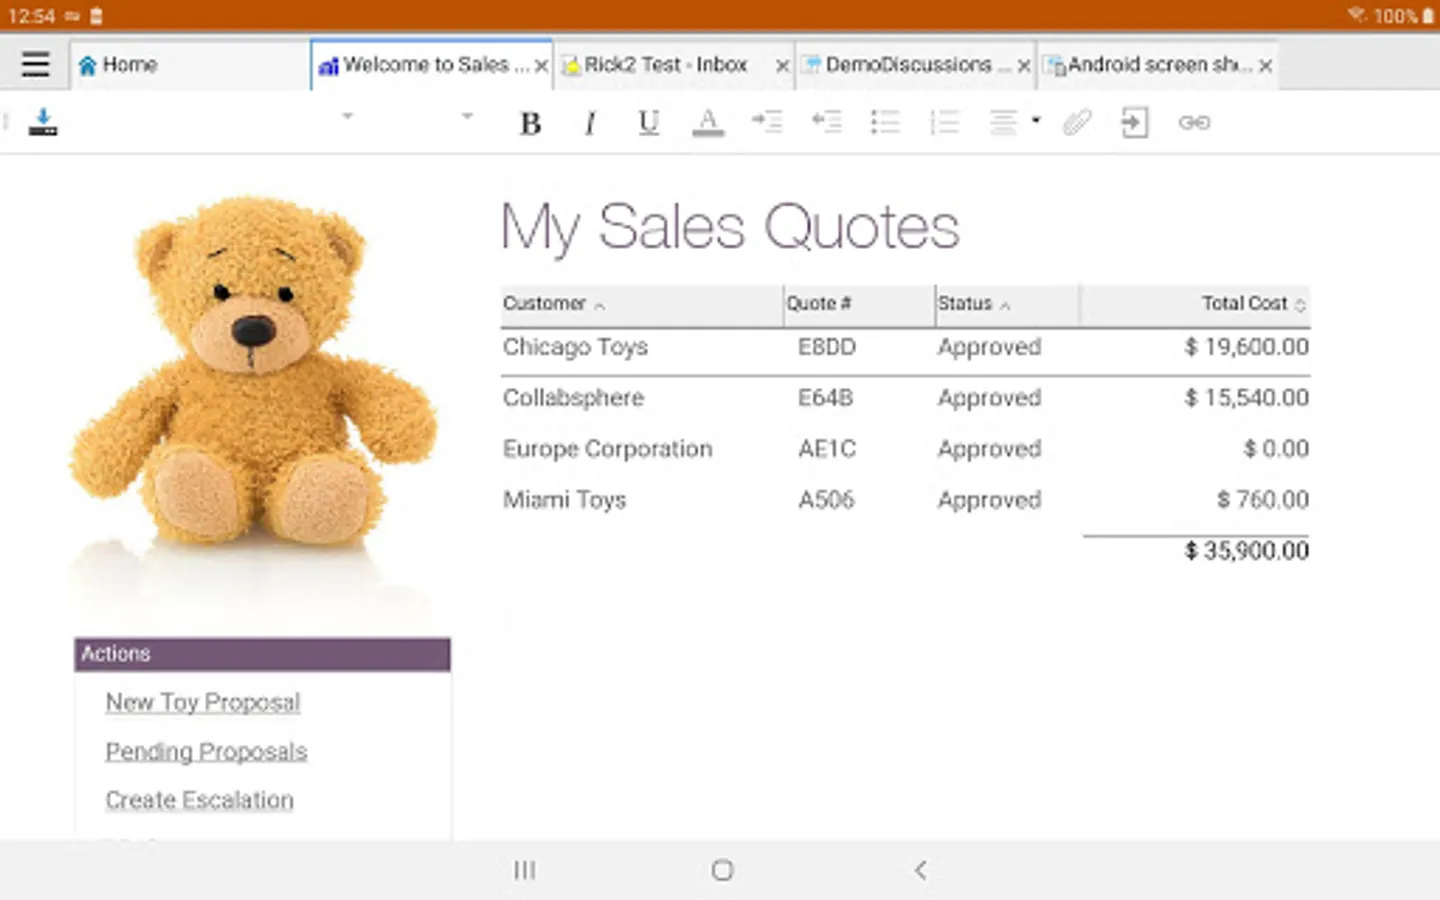
Task: Open the font size dropdown
Action: 466,117
